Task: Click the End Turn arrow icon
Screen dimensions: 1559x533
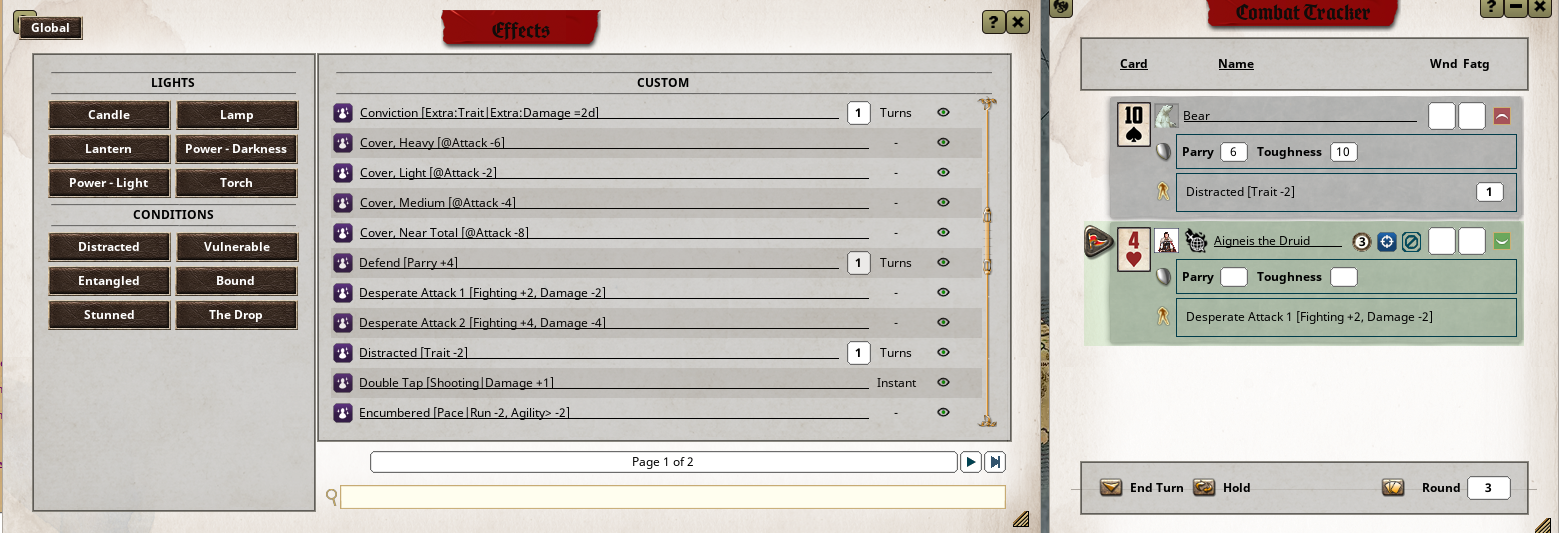Action: tap(1111, 488)
